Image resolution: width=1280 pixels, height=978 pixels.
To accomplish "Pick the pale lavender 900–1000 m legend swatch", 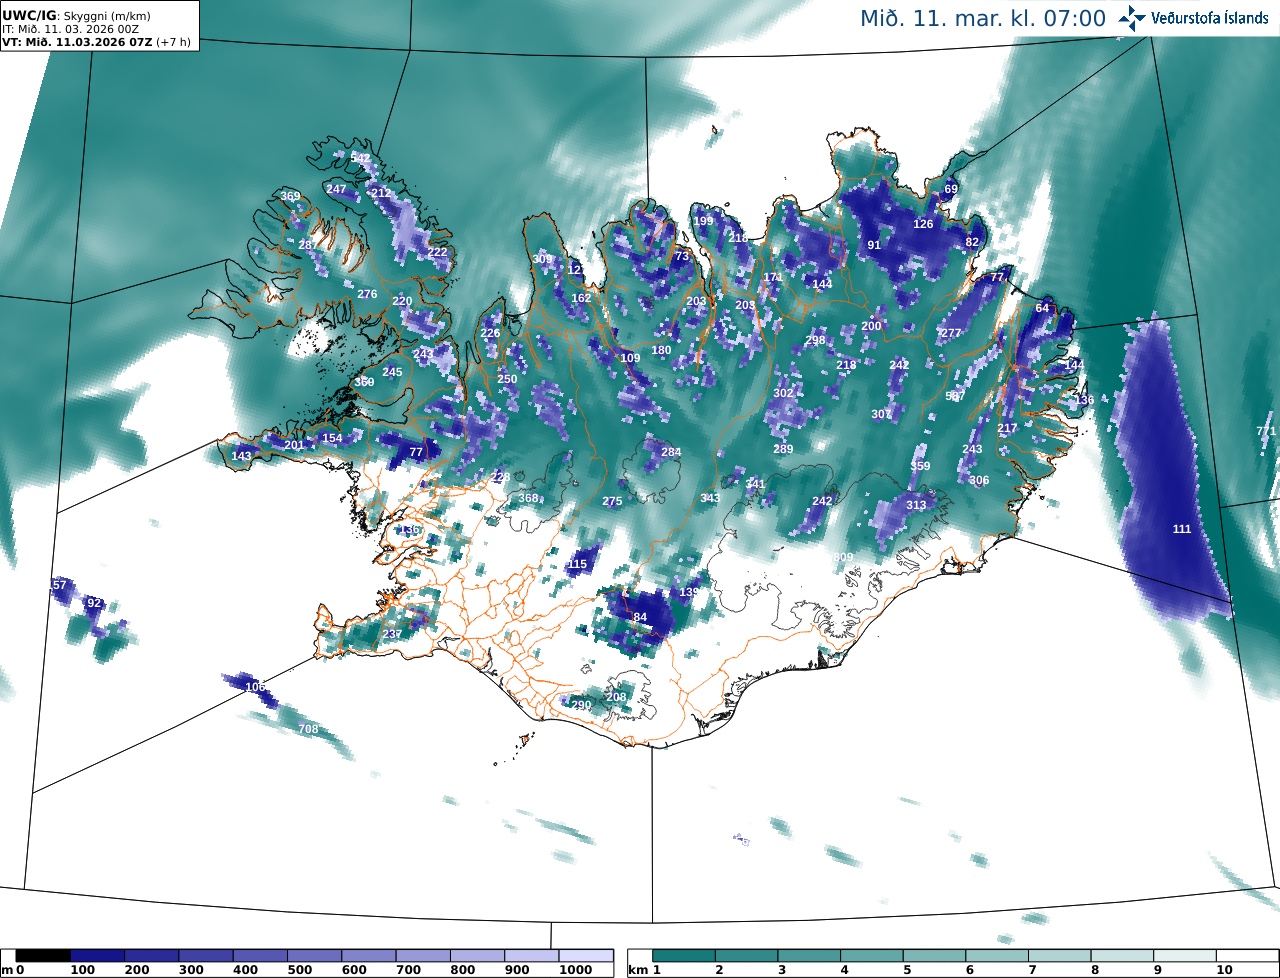I will point(531,956).
